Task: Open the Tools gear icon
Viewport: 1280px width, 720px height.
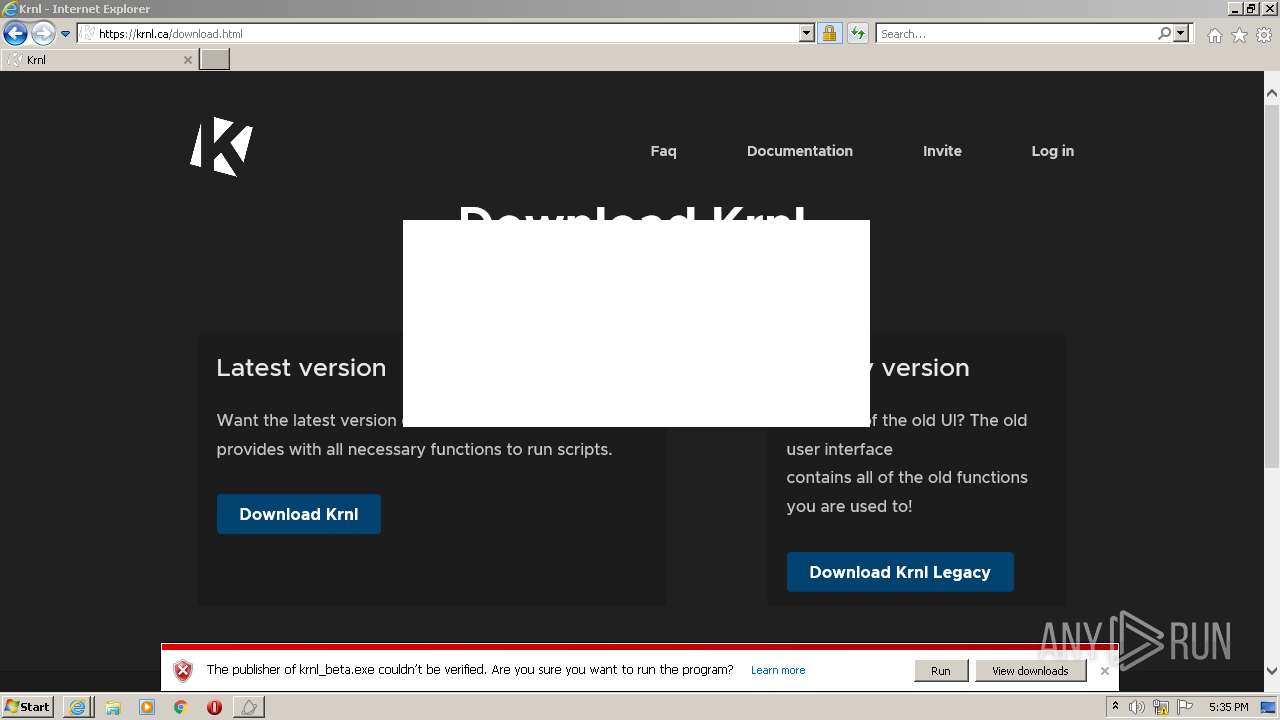Action: click(1264, 35)
